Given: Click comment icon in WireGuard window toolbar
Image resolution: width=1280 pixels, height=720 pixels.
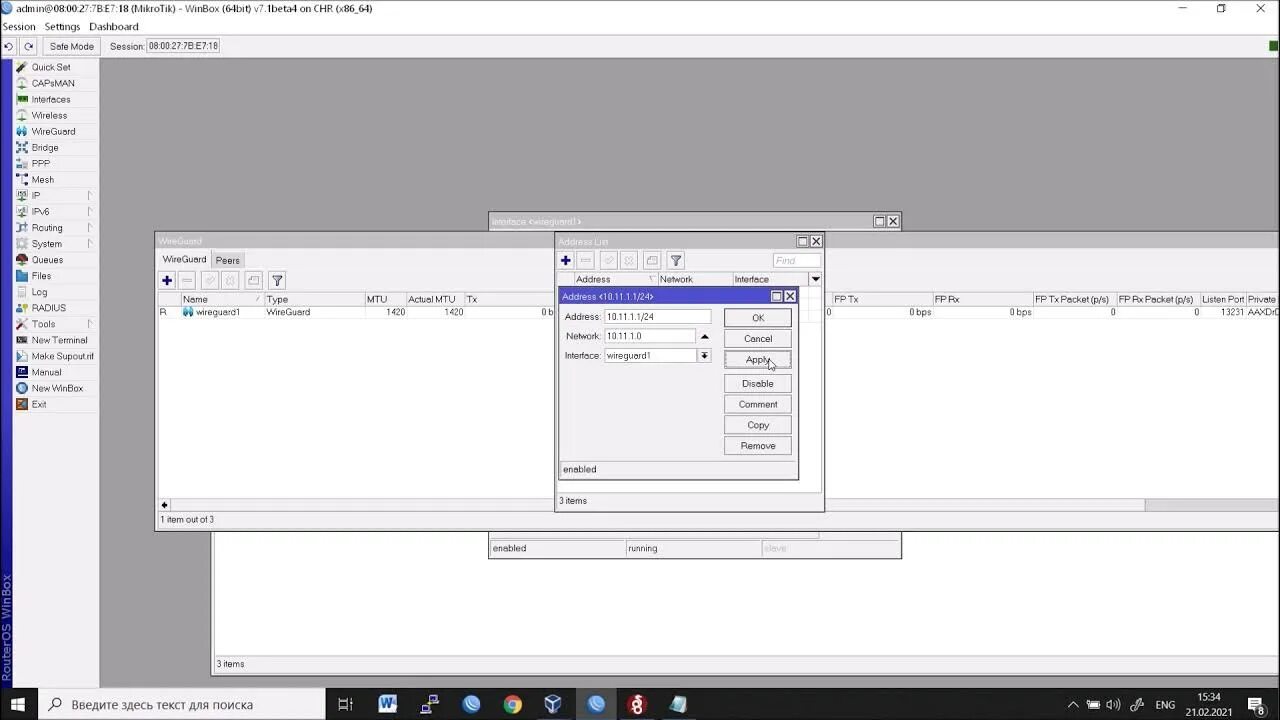Looking at the screenshot, I should tap(254, 281).
